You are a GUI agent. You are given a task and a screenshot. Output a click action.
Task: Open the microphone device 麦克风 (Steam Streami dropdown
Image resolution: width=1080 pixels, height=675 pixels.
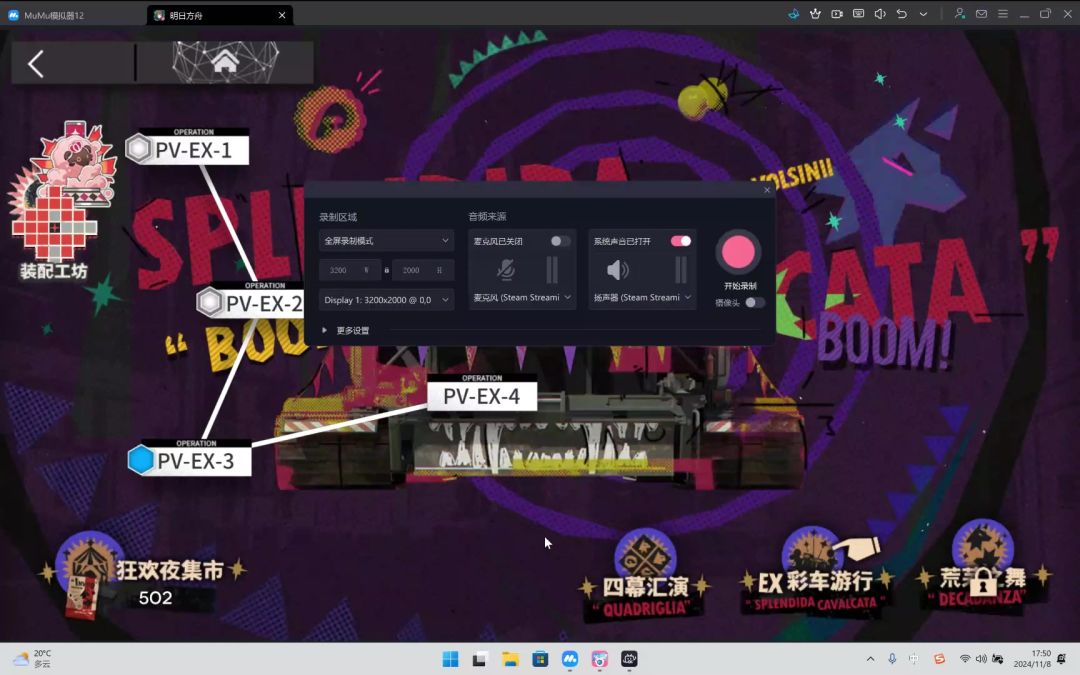(x=522, y=298)
